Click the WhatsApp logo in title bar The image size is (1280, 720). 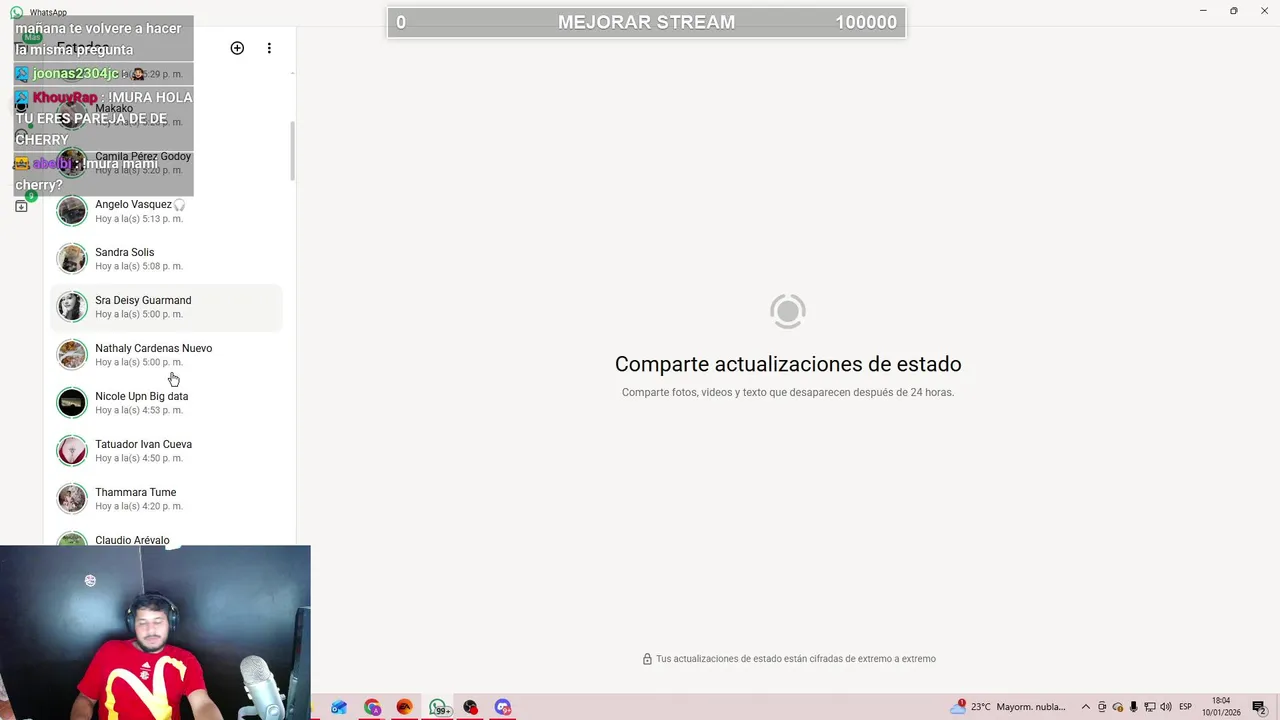coord(16,12)
